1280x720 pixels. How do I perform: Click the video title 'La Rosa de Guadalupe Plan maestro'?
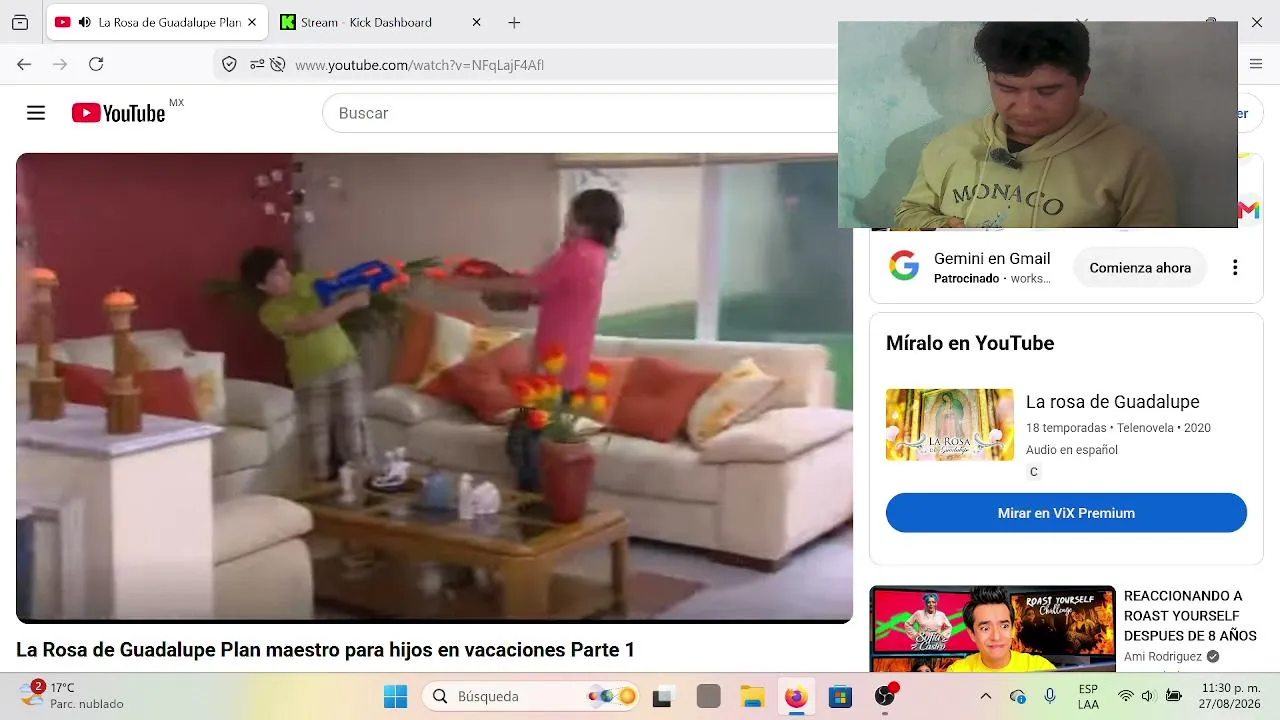pyautogui.click(x=325, y=650)
